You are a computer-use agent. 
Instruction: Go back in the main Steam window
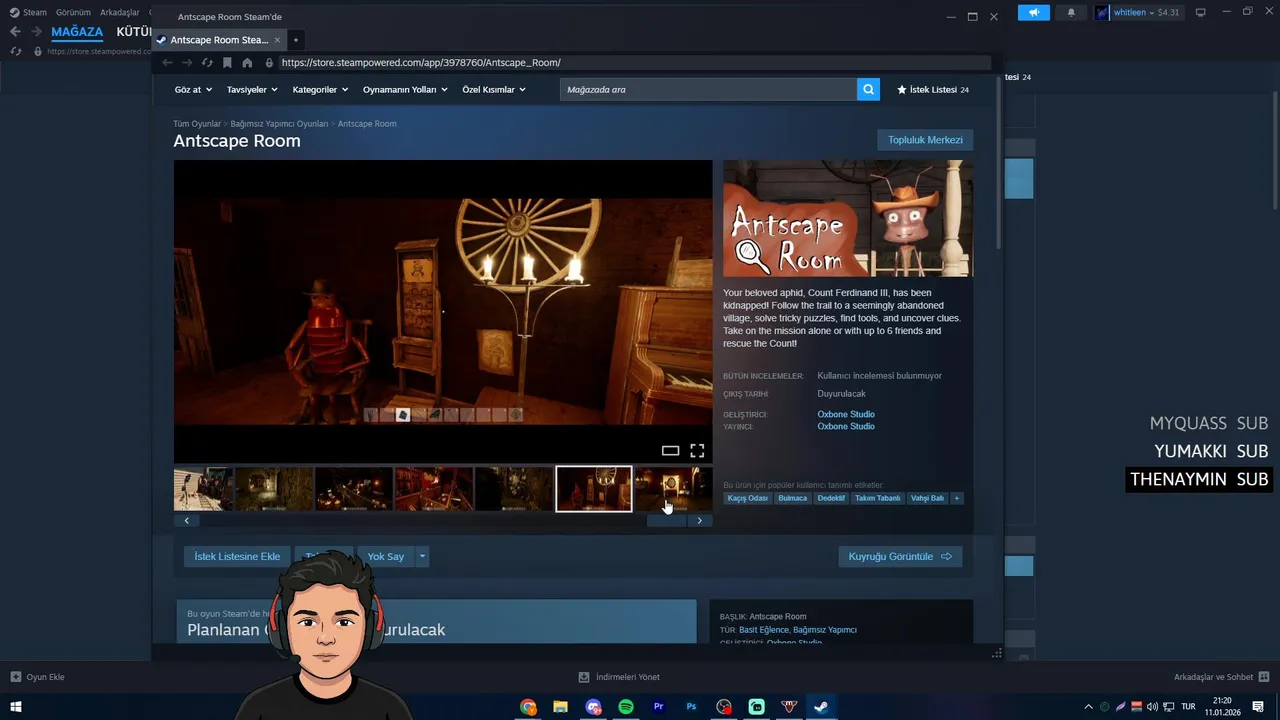[x=15, y=32]
